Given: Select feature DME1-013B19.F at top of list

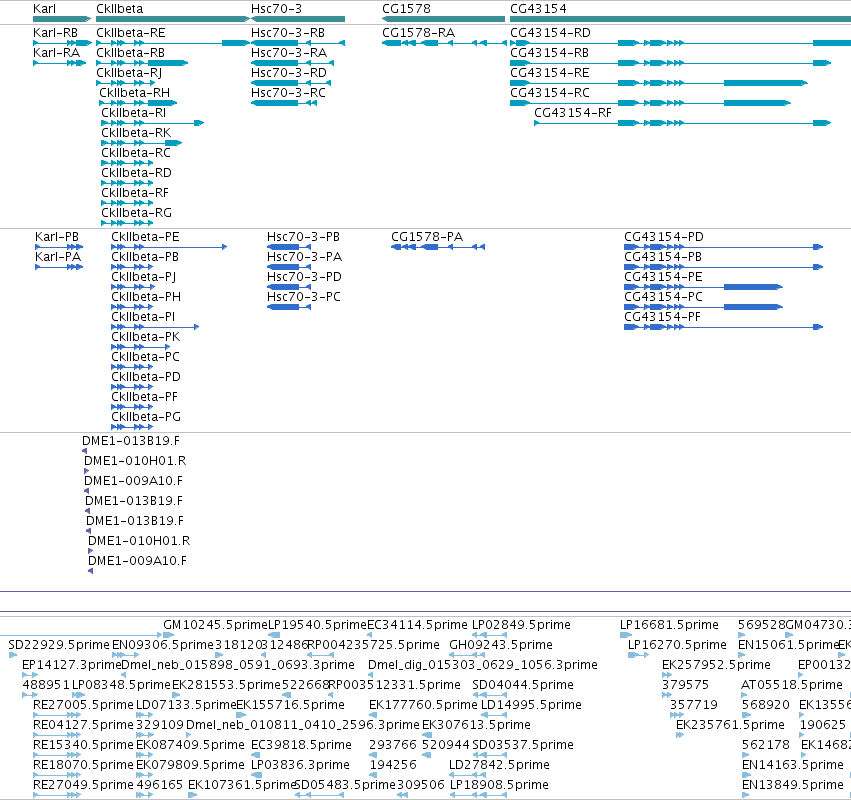Looking at the screenshot, I should [131, 441].
